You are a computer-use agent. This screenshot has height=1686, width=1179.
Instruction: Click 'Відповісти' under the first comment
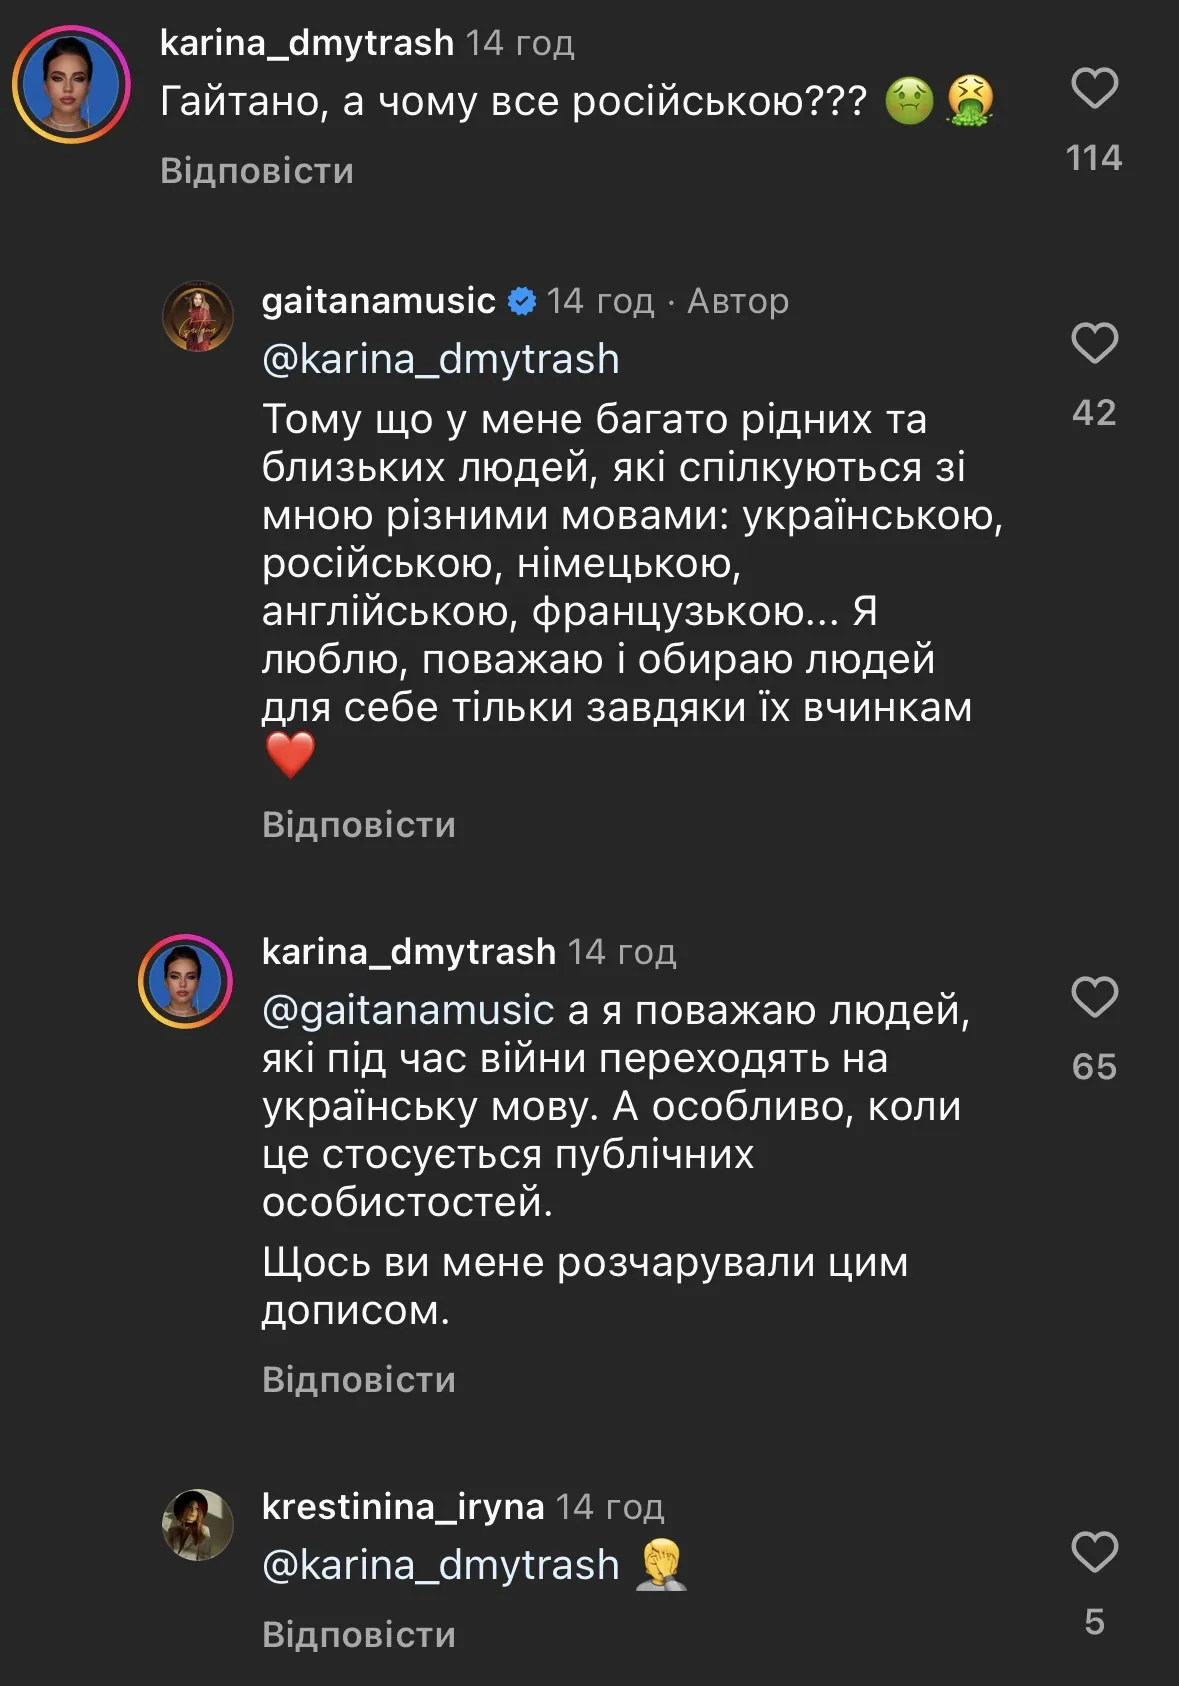click(x=255, y=170)
